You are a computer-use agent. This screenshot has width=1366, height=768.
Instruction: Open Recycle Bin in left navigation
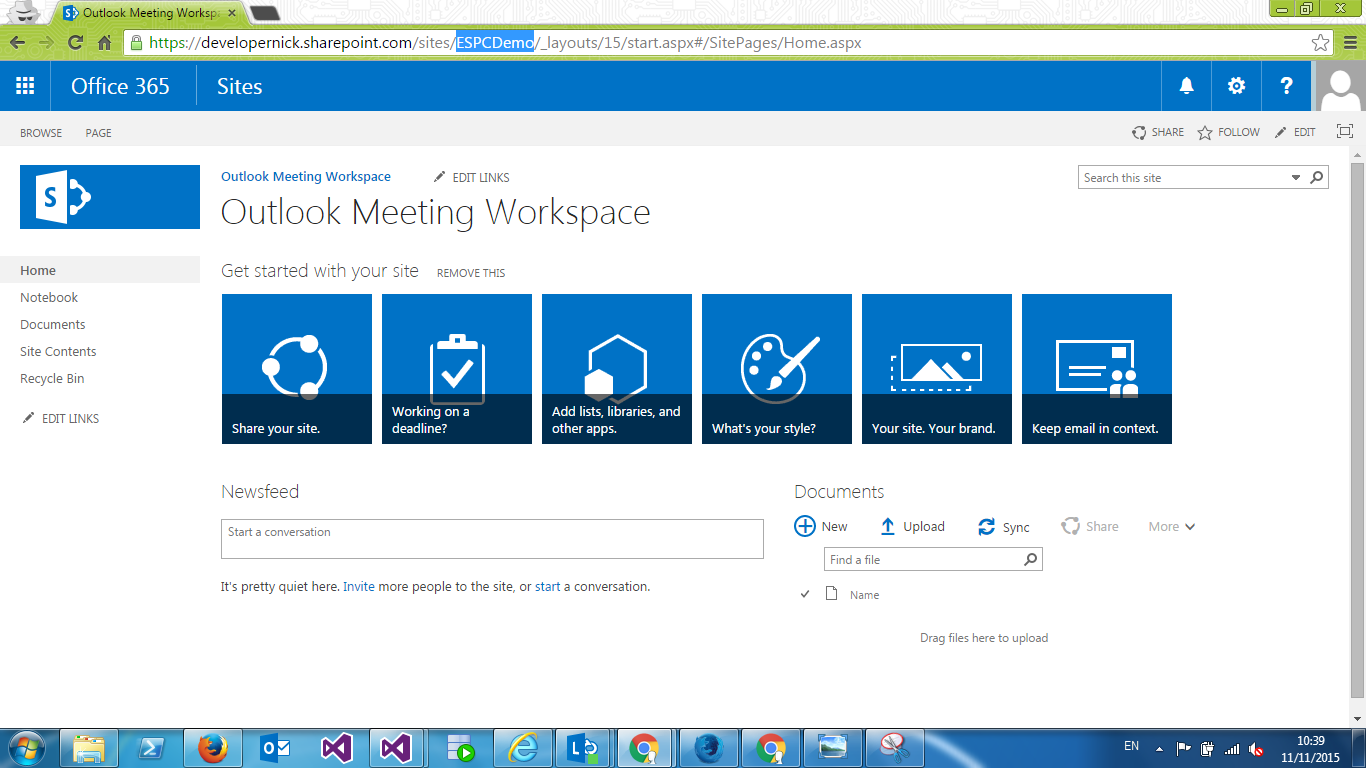(52, 378)
